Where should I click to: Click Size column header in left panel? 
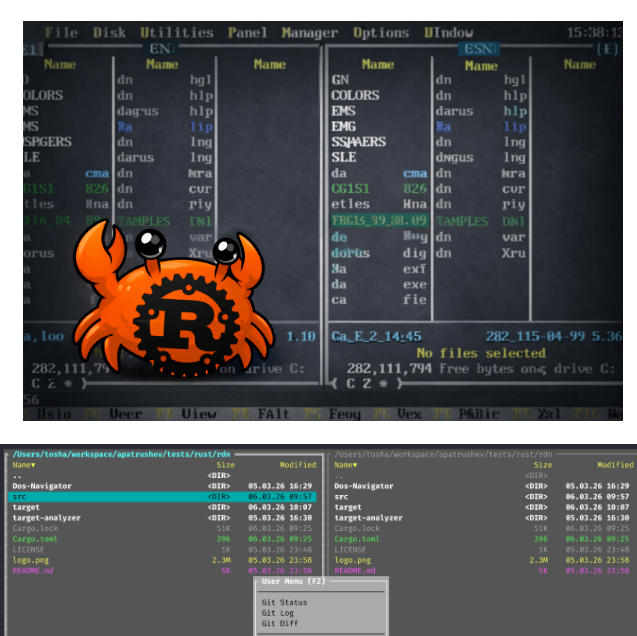tap(225, 465)
